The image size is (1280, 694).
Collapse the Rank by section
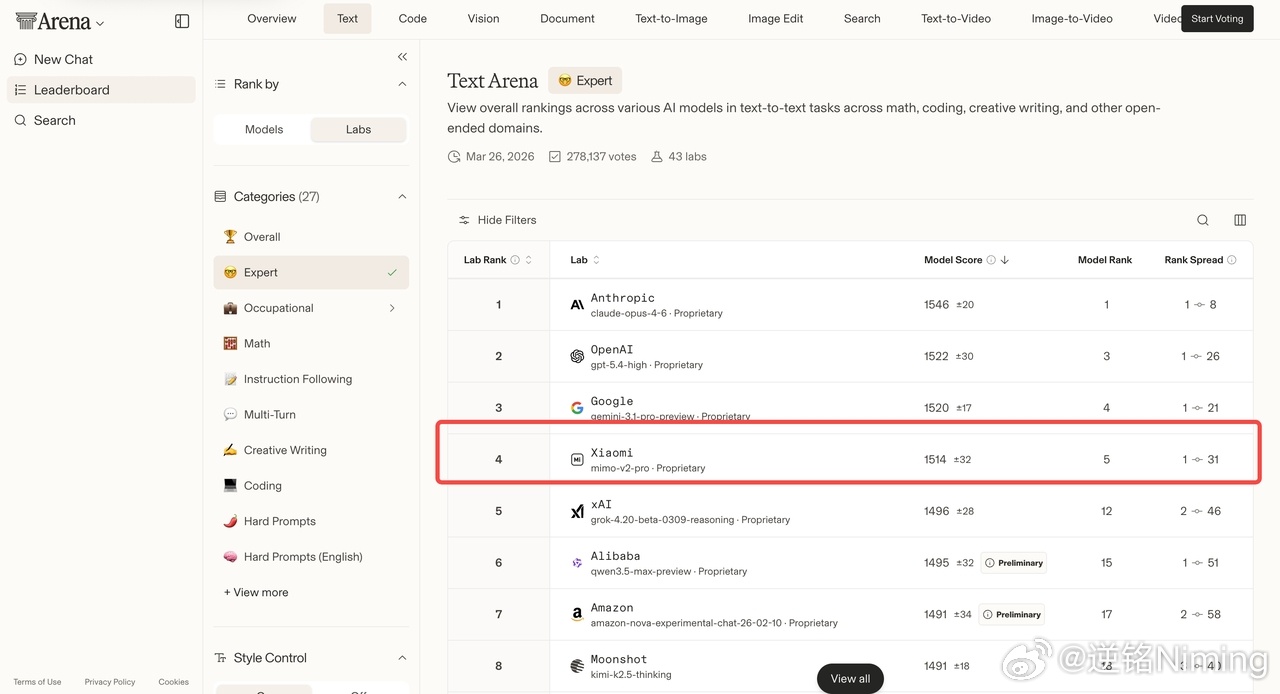[x=402, y=84]
